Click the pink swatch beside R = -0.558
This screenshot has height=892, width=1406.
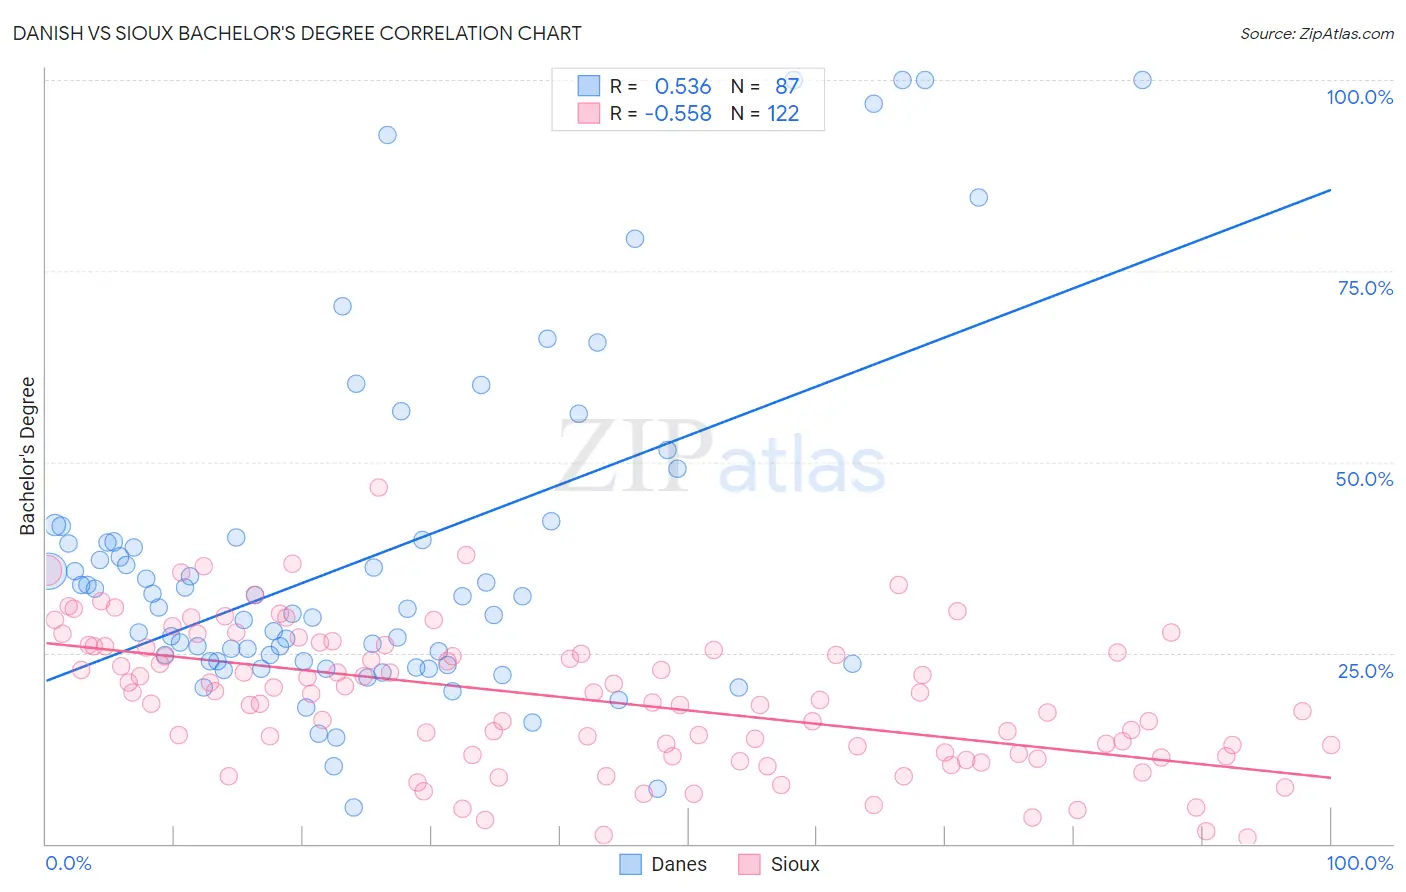tap(589, 113)
